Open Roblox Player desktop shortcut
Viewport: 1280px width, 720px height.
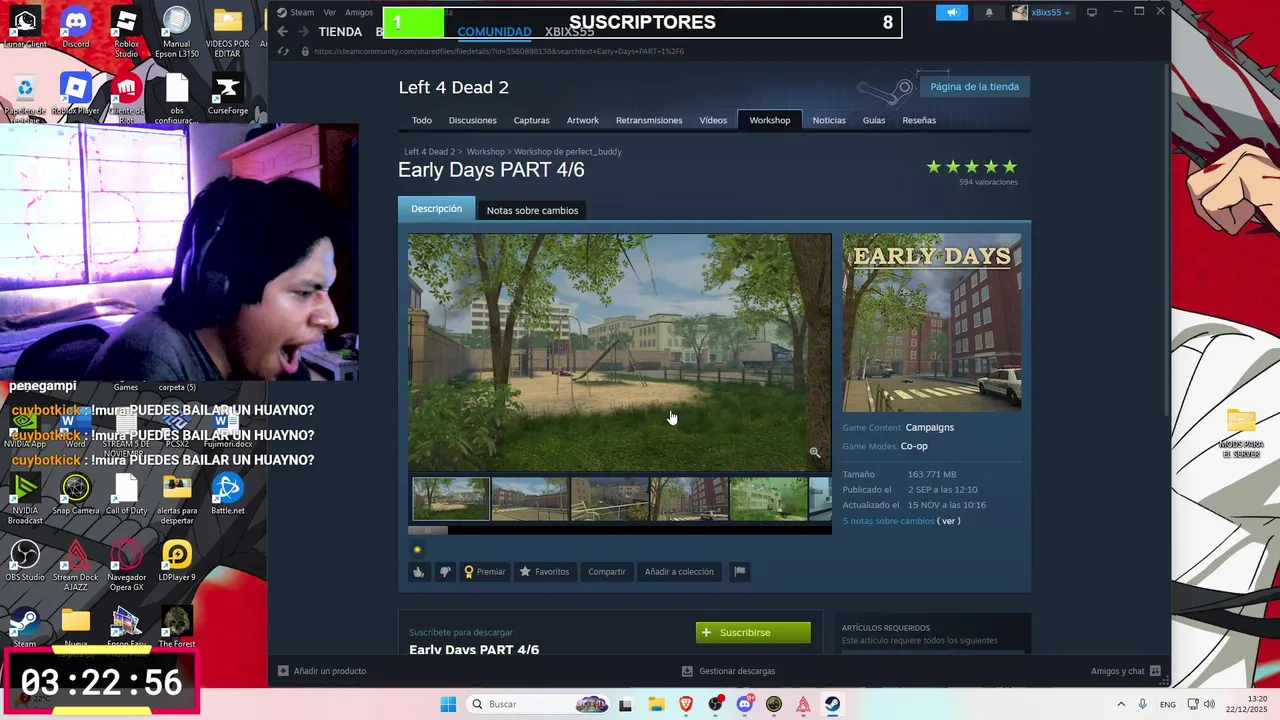pyautogui.click(x=76, y=96)
